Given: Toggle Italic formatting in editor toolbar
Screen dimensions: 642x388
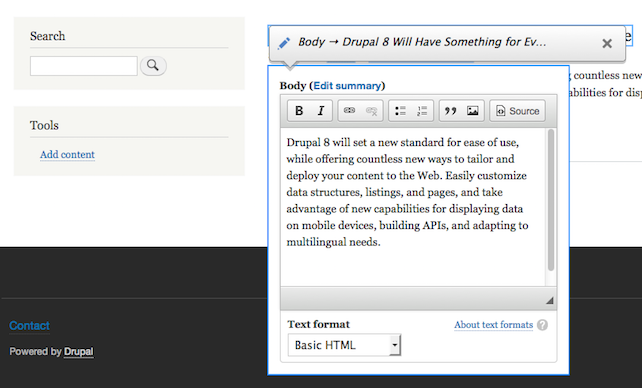Looking at the screenshot, I should (321, 111).
